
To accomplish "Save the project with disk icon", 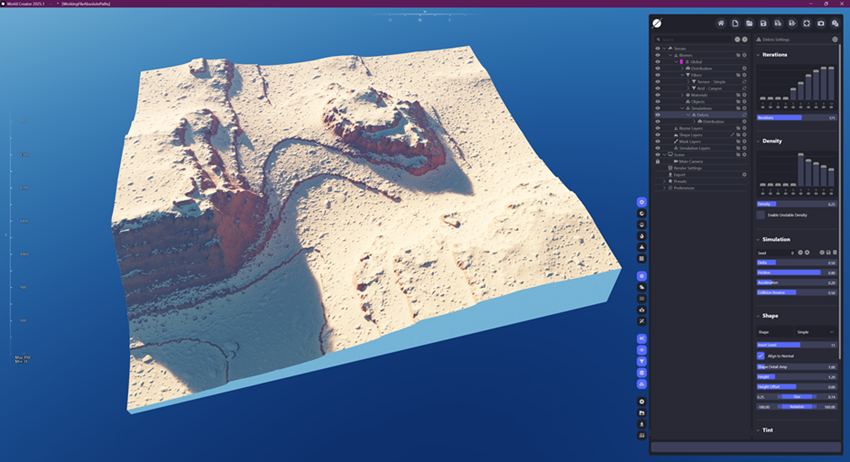I will click(x=764, y=23).
